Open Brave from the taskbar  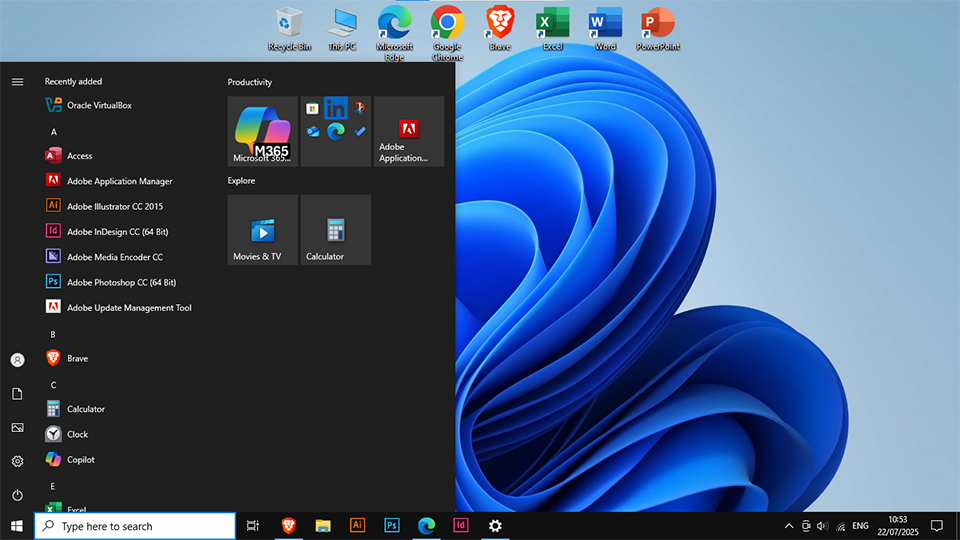pos(288,526)
